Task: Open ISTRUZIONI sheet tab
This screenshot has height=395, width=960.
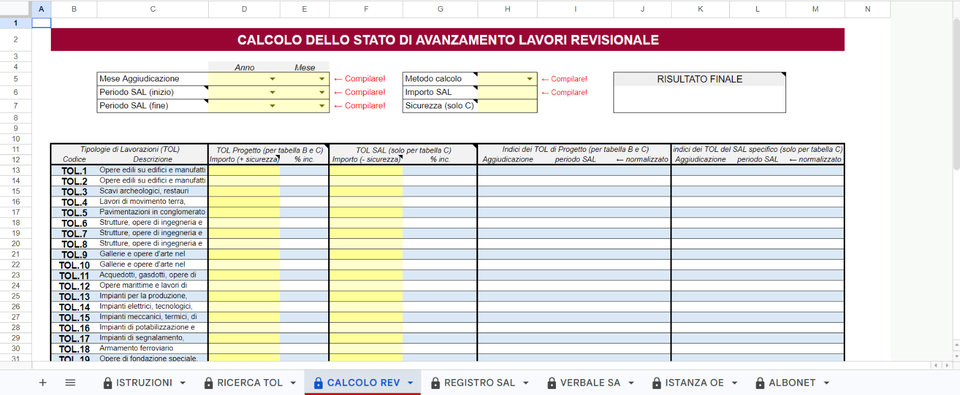Action: tap(144, 383)
